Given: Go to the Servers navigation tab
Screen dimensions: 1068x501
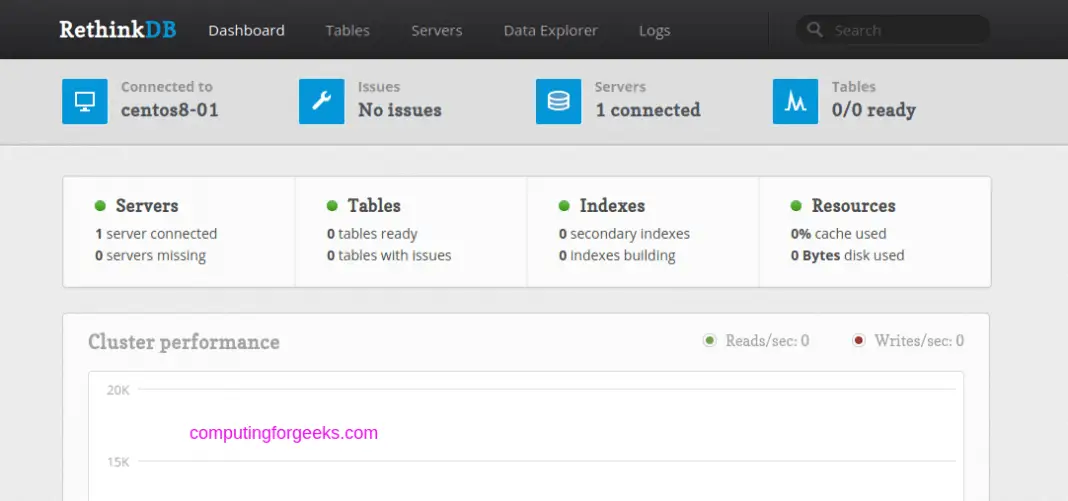Looking at the screenshot, I should click(436, 30).
